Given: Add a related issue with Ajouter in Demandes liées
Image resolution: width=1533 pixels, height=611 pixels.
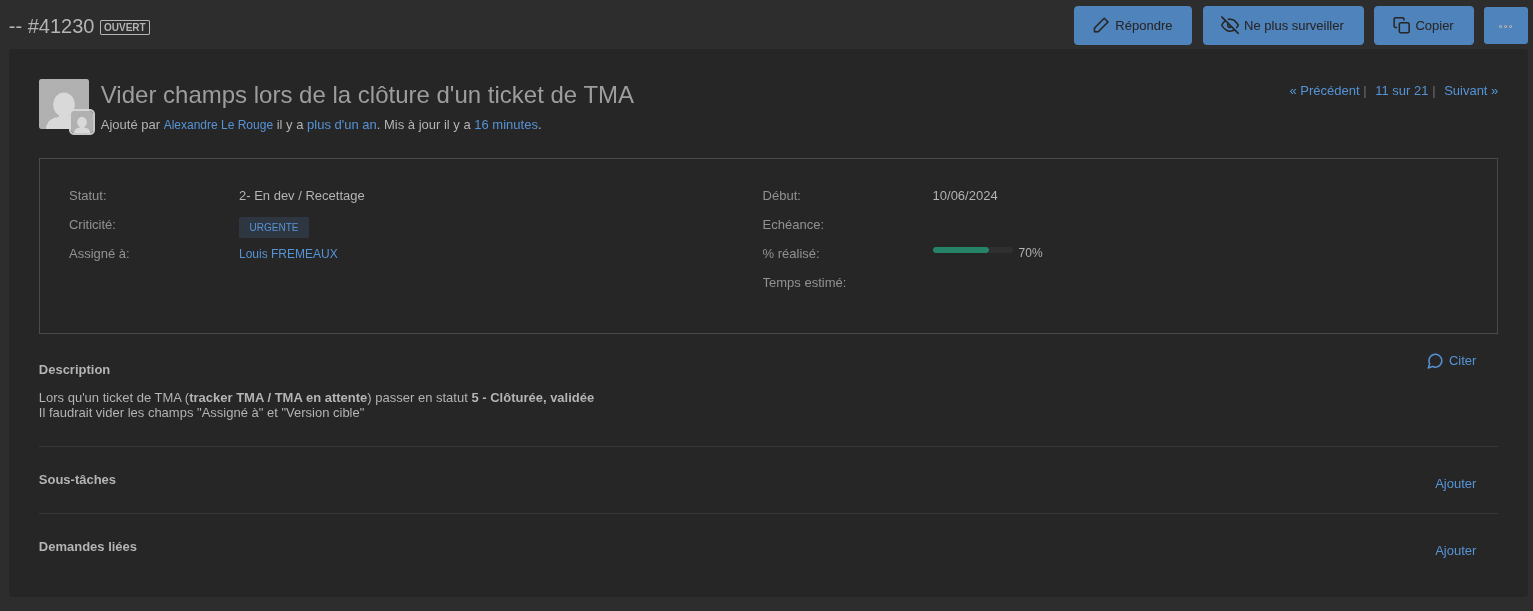Looking at the screenshot, I should (x=1455, y=551).
